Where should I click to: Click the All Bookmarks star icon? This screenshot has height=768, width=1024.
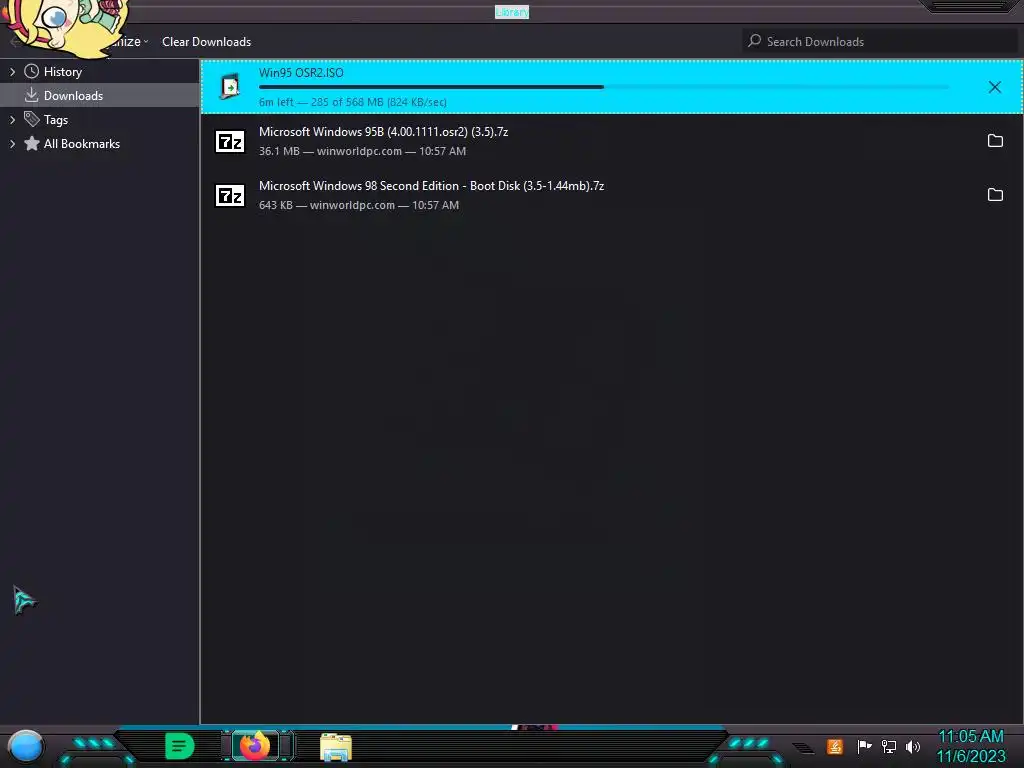click(x=31, y=143)
